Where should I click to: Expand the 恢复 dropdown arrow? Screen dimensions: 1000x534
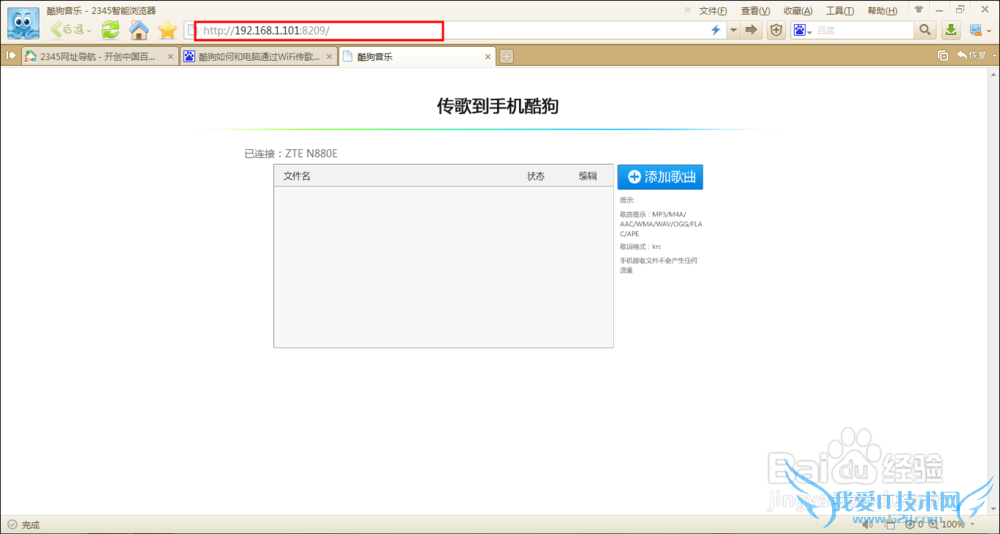(994, 56)
